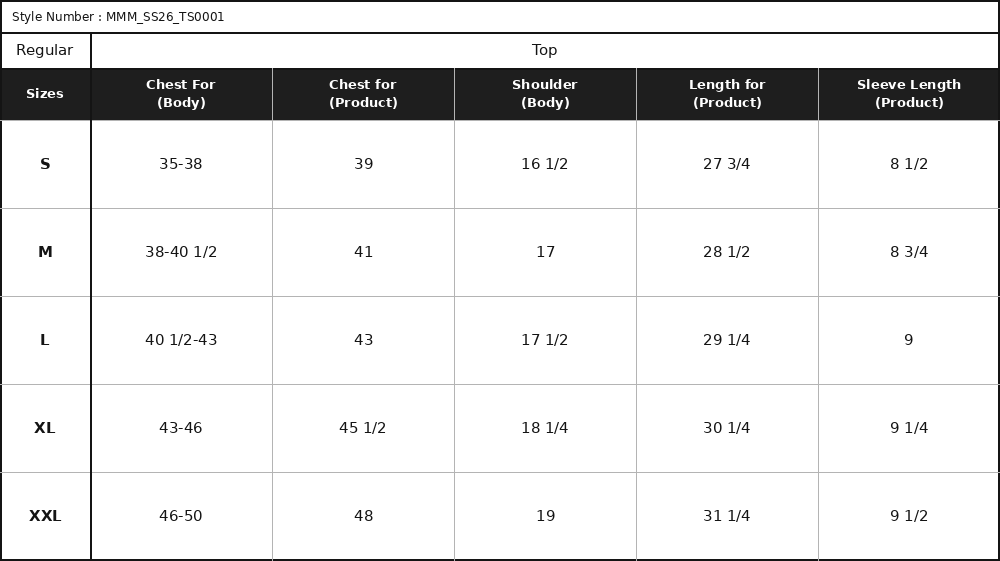Click the Chest for (Product) column header
Image resolution: width=1000 pixels, height=561 pixels.
363,94
